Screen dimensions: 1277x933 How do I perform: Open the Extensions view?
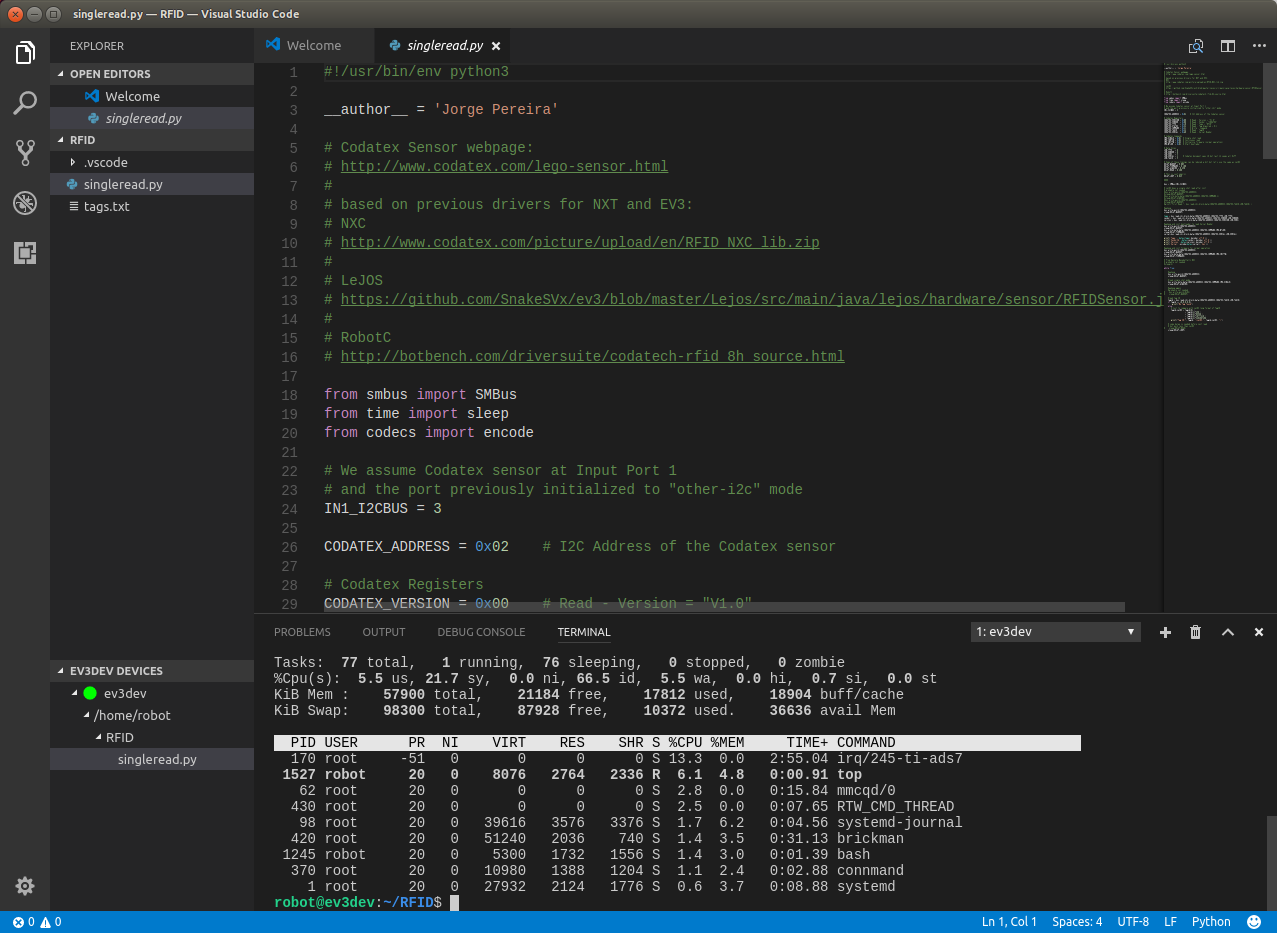(25, 253)
